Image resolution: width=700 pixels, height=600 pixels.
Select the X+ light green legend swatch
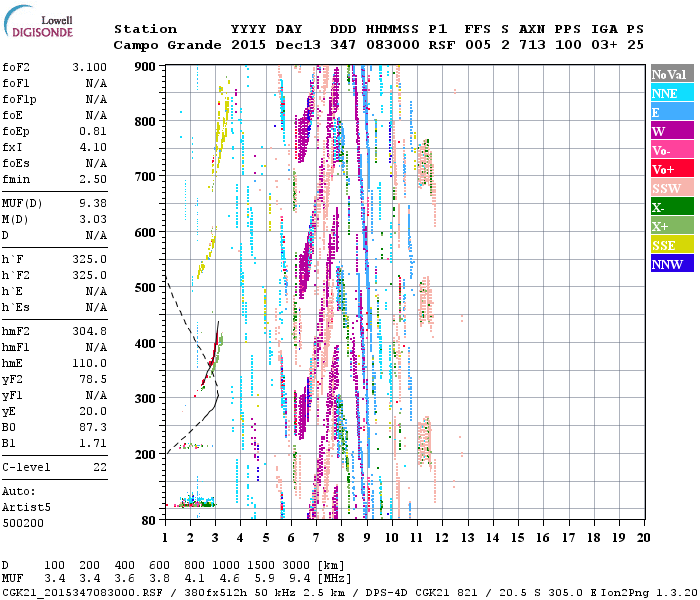tap(672, 225)
